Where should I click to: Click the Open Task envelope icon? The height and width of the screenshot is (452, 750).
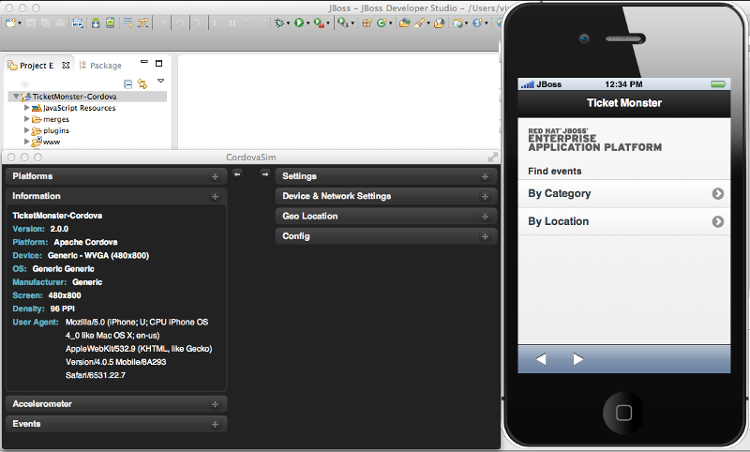point(439,22)
